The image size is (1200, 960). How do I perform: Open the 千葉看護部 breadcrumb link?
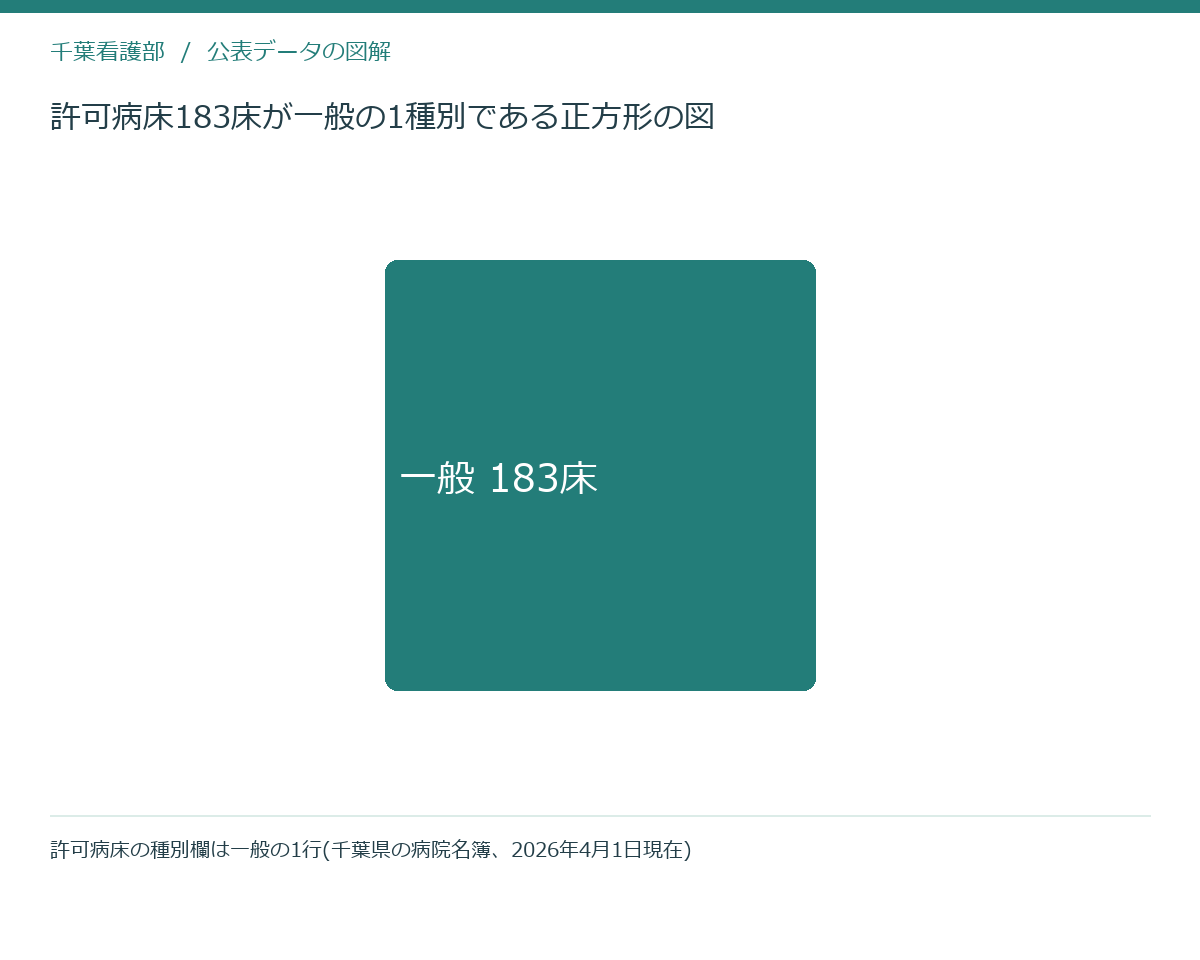point(107,52)
